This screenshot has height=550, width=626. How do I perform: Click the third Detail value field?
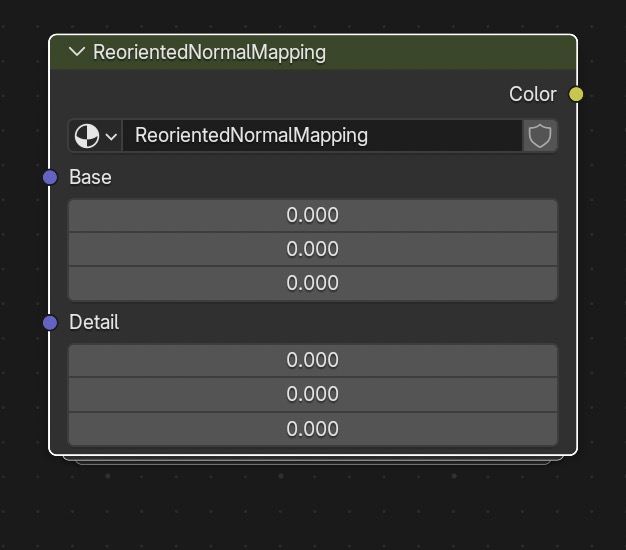pos(313,429)
